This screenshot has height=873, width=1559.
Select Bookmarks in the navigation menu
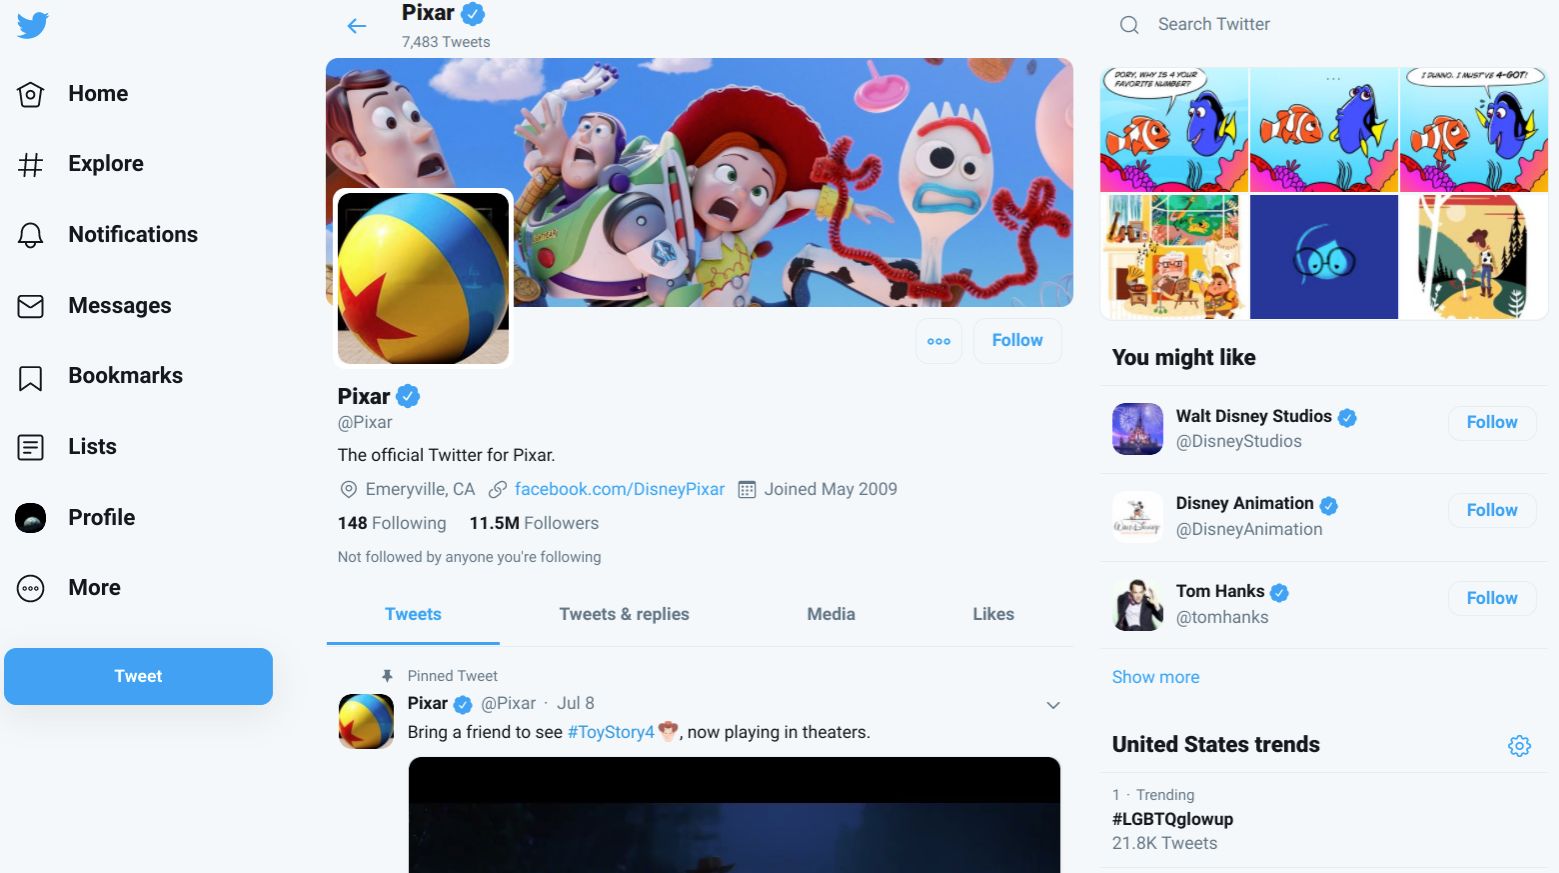pos(125,376)
